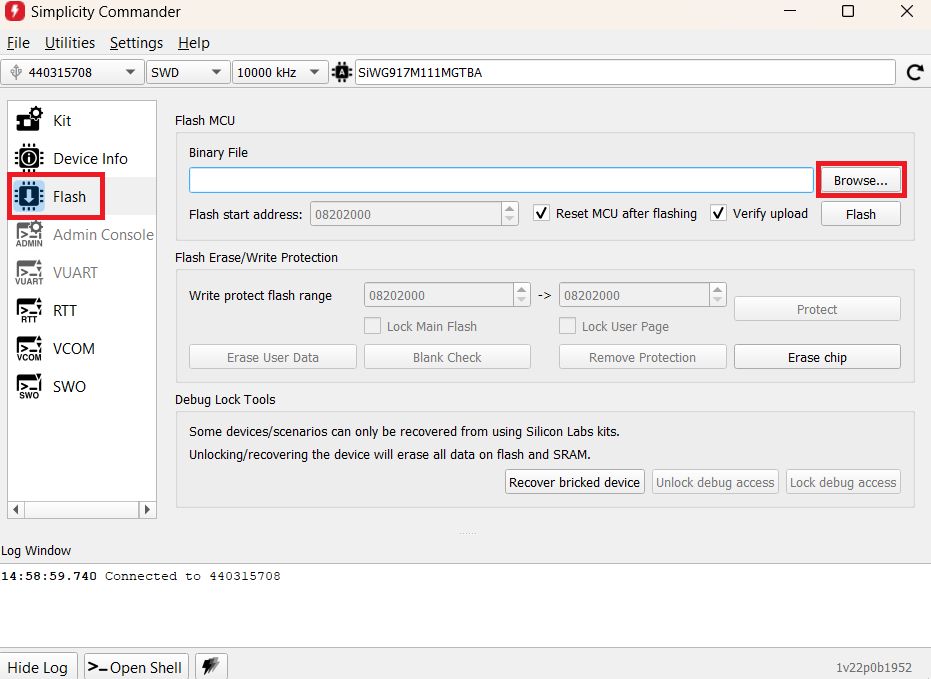931x679 pixels.
Task: Select the VCOM terminal icon
Action: [x=29, y=348]
